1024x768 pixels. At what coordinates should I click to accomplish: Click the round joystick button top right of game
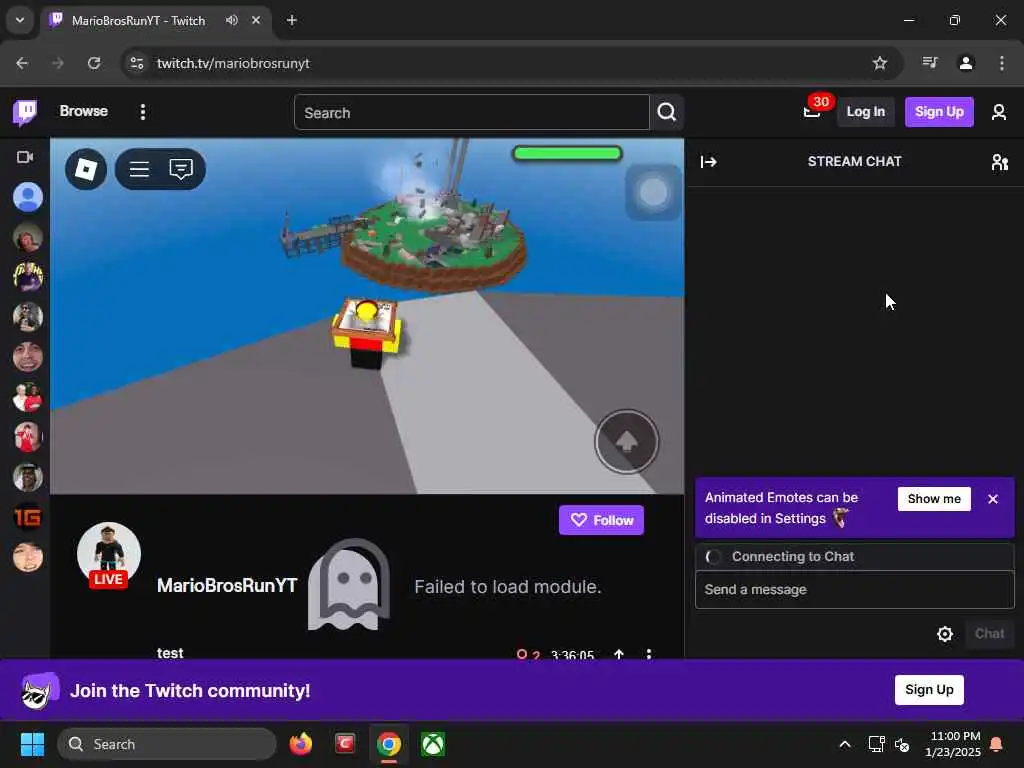tap(653, 192)
